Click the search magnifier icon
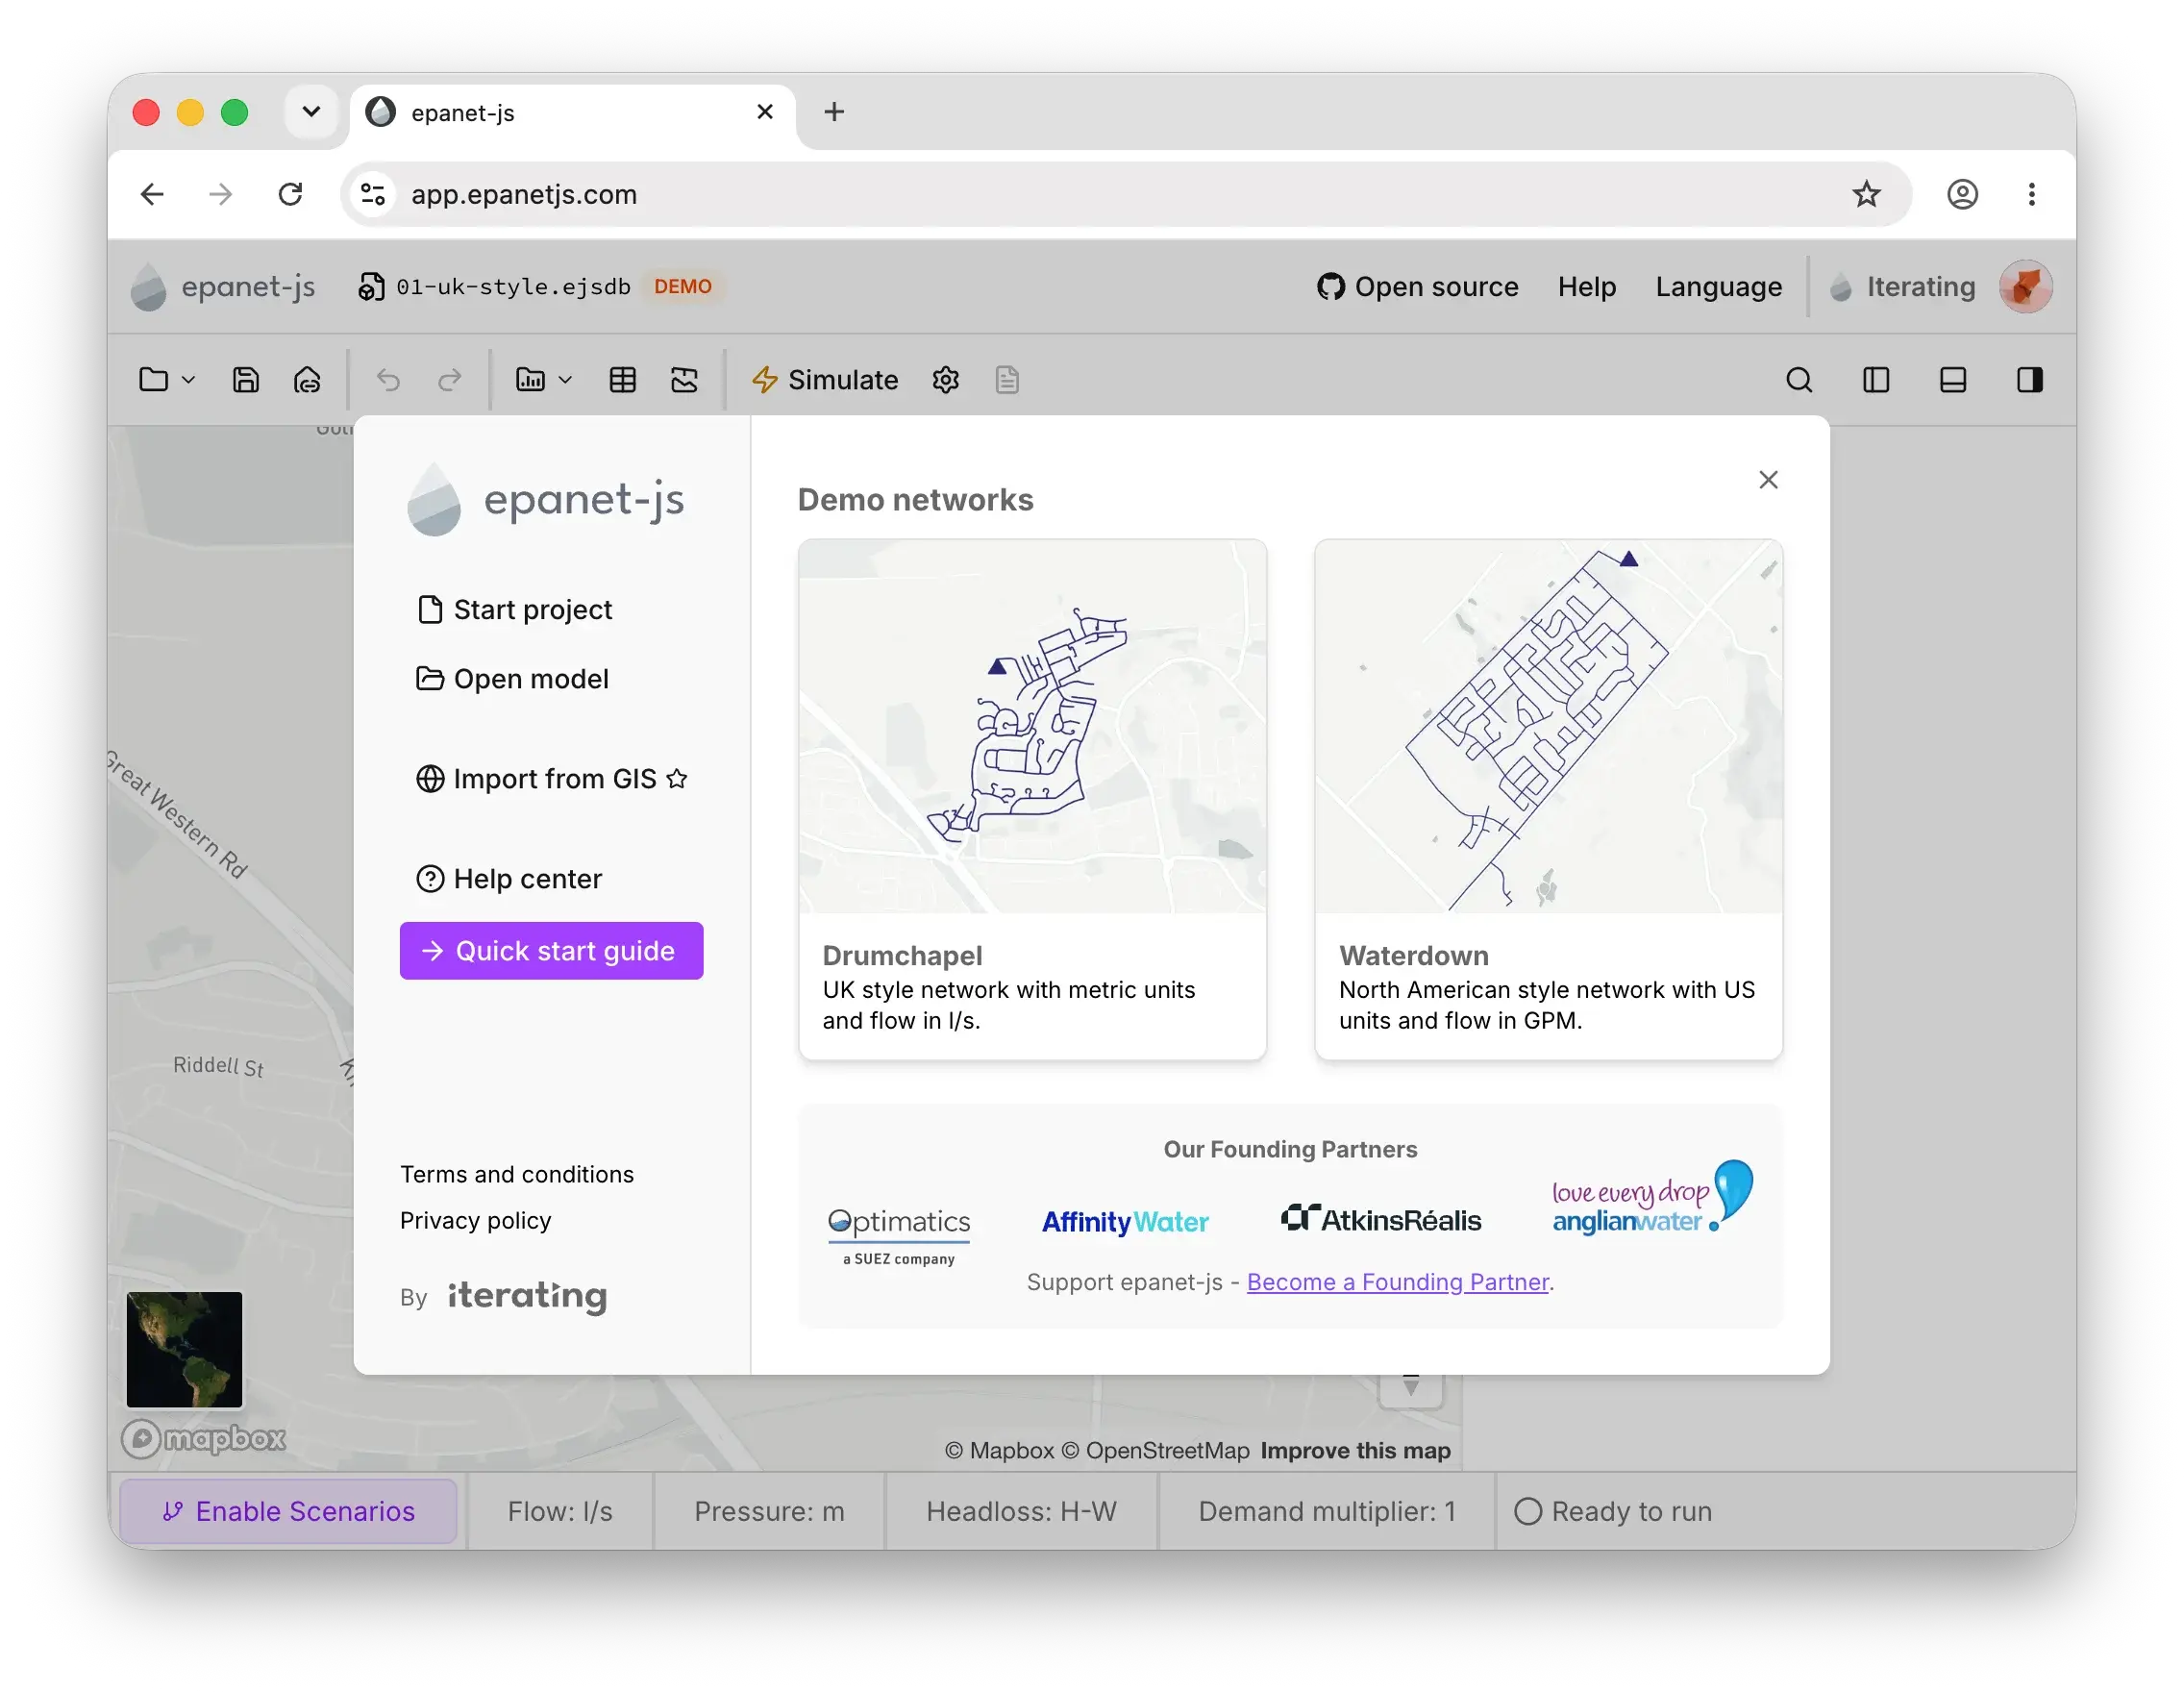This screenshot has height=1692, width=2184. [x=1799, y=380]
